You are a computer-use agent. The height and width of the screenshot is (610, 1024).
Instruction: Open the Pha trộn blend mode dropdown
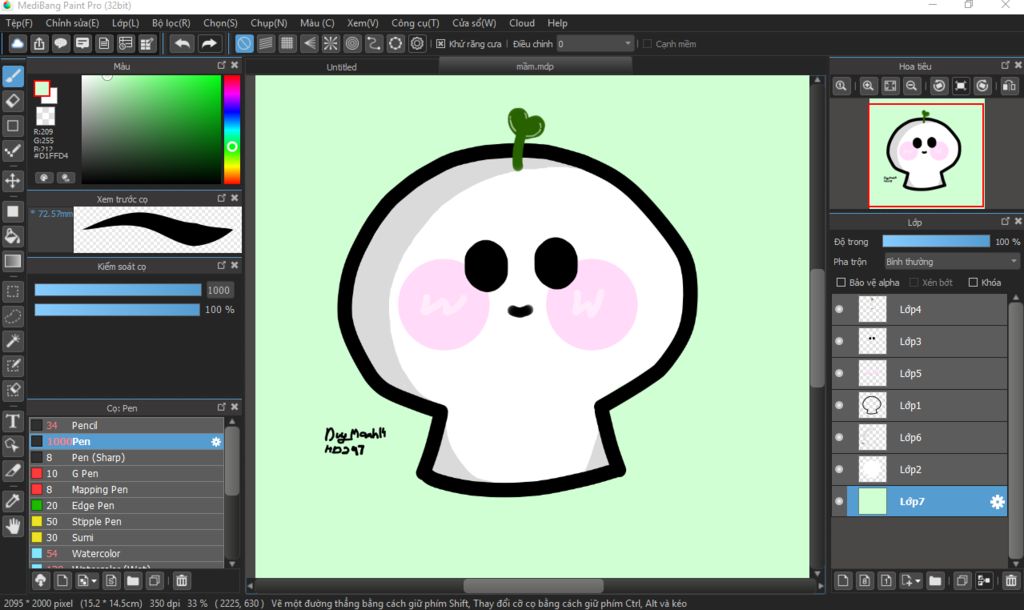pos(952,262)
